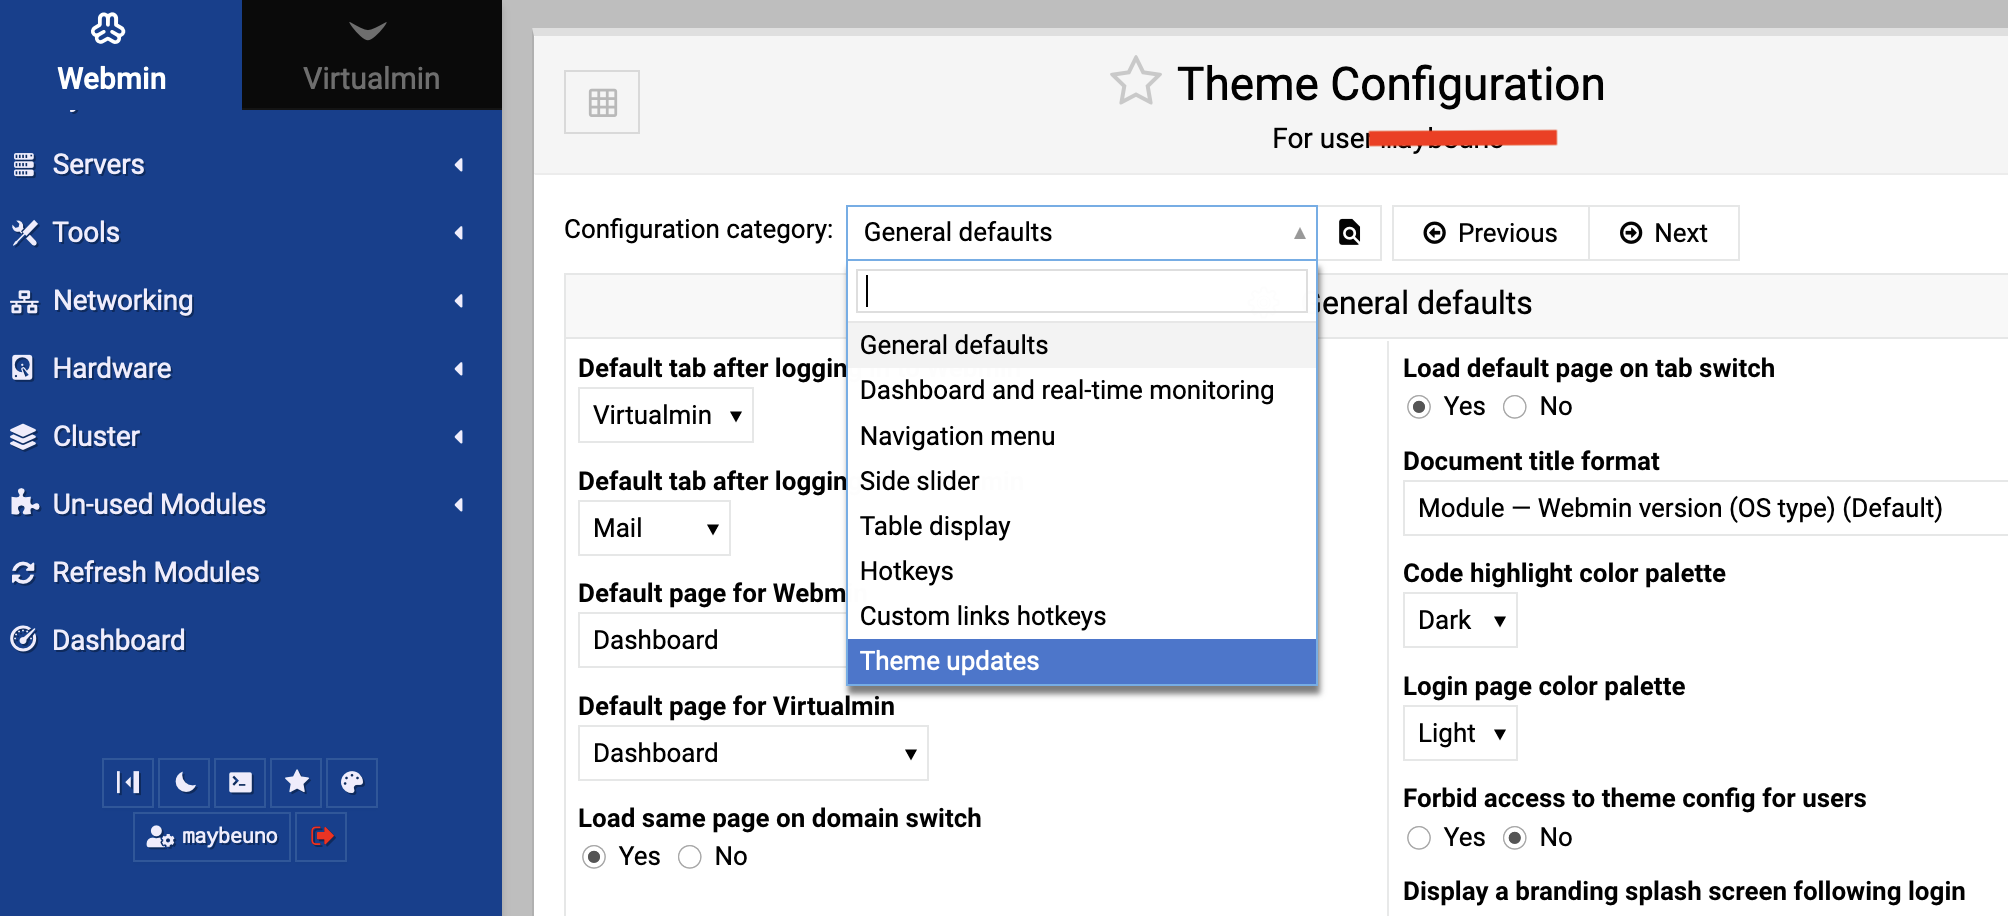Open Document title format dropdown
The image size is (2008, 916).
(x=1706, y=508)
